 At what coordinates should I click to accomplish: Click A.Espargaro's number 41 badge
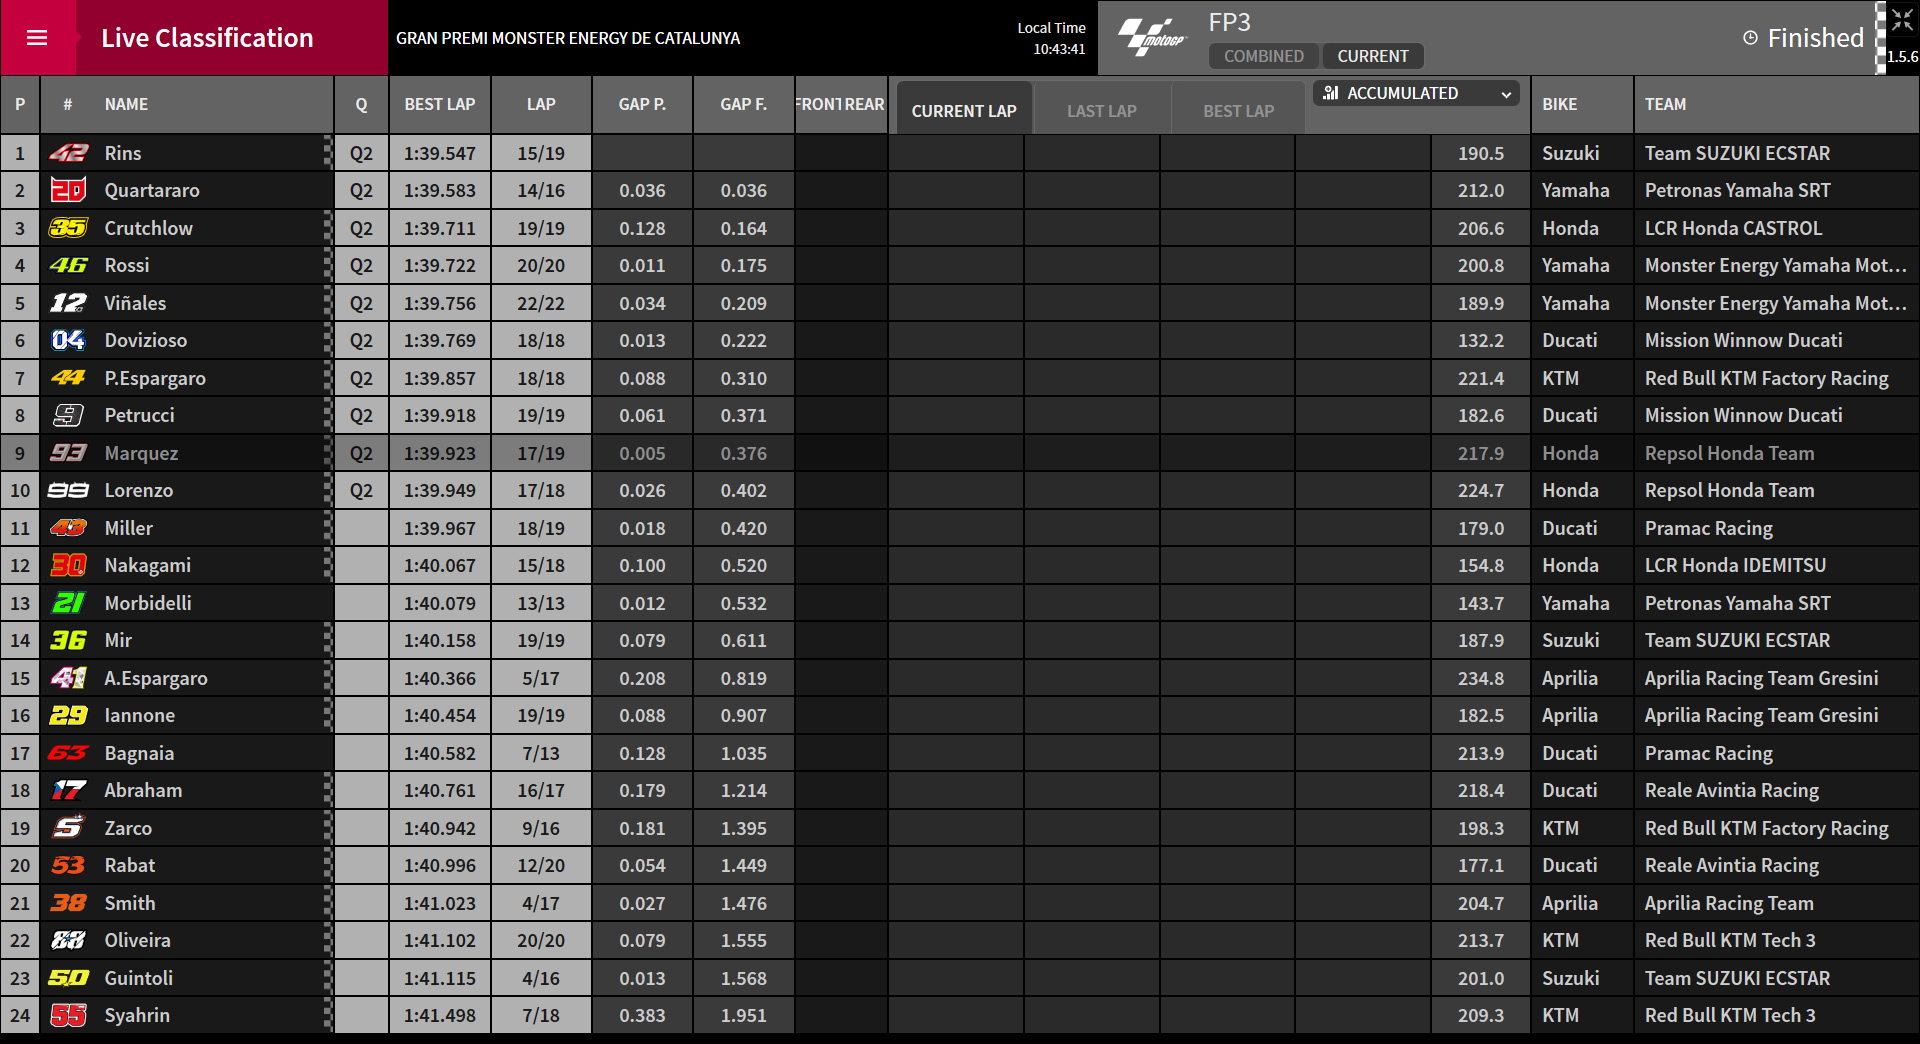coord(69,678)
